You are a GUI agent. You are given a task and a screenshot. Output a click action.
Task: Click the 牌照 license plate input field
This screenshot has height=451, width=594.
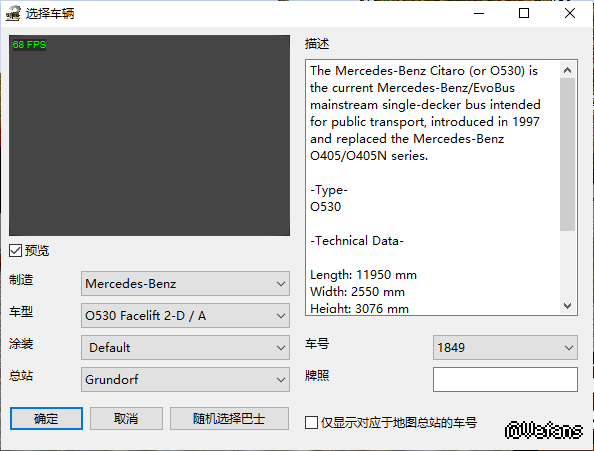pyautogui.click(x=505, y=379)
